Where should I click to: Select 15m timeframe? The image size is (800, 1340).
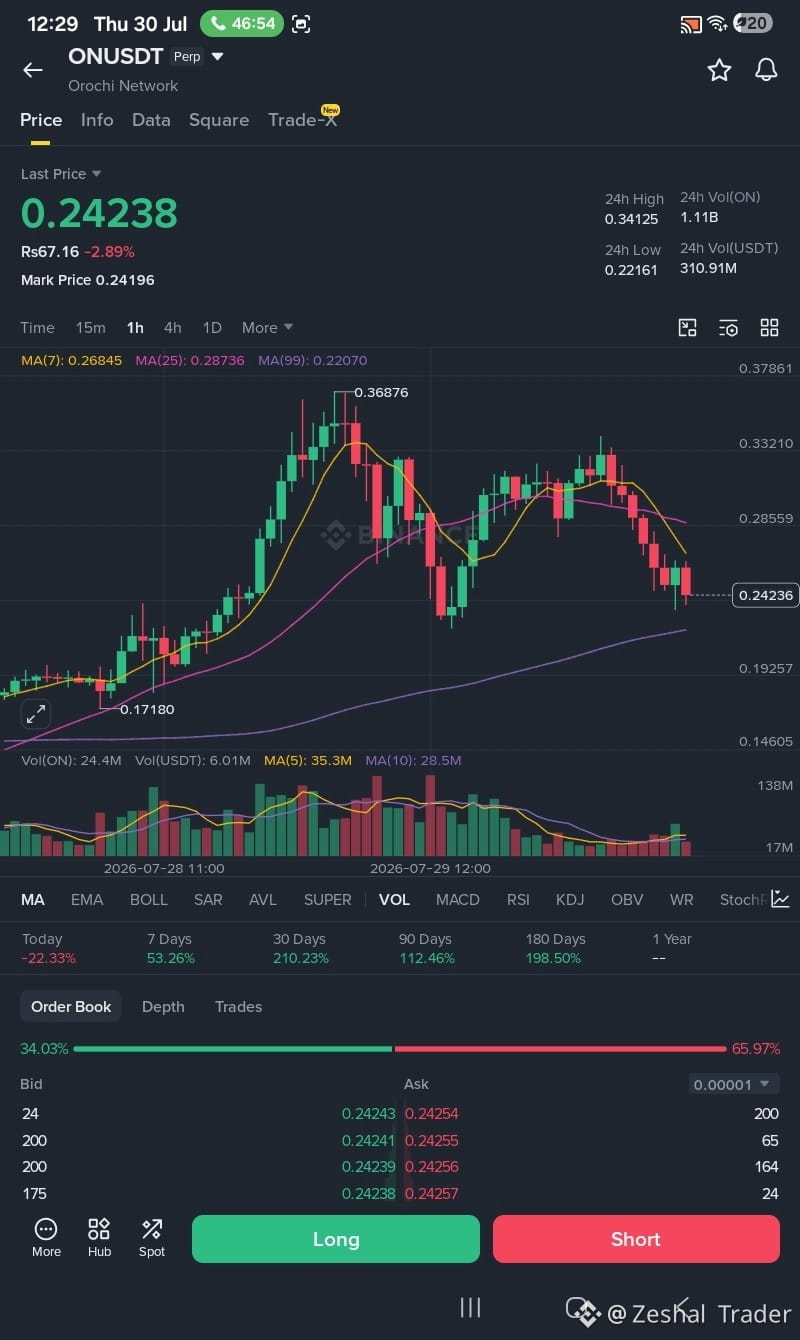[91, 328]
